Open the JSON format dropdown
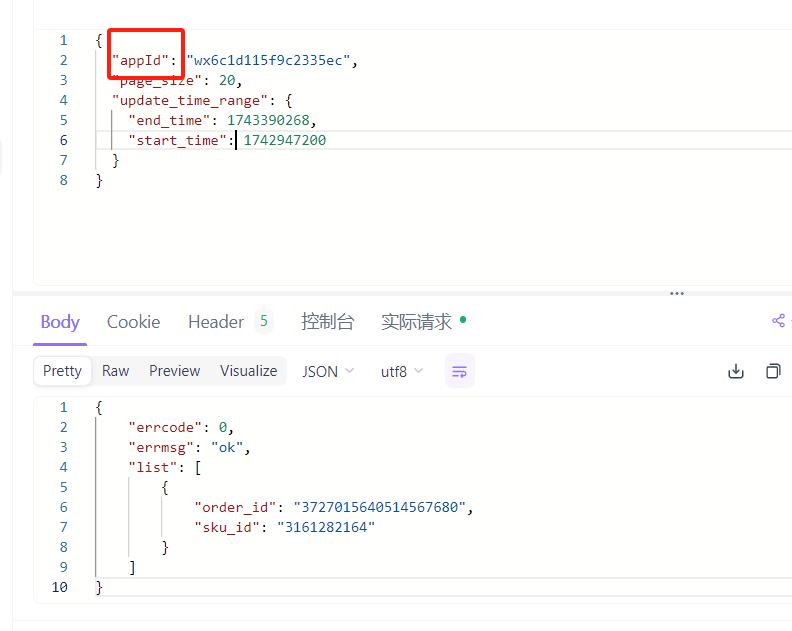This screenshot has width=792, height=631. point(328,372)
